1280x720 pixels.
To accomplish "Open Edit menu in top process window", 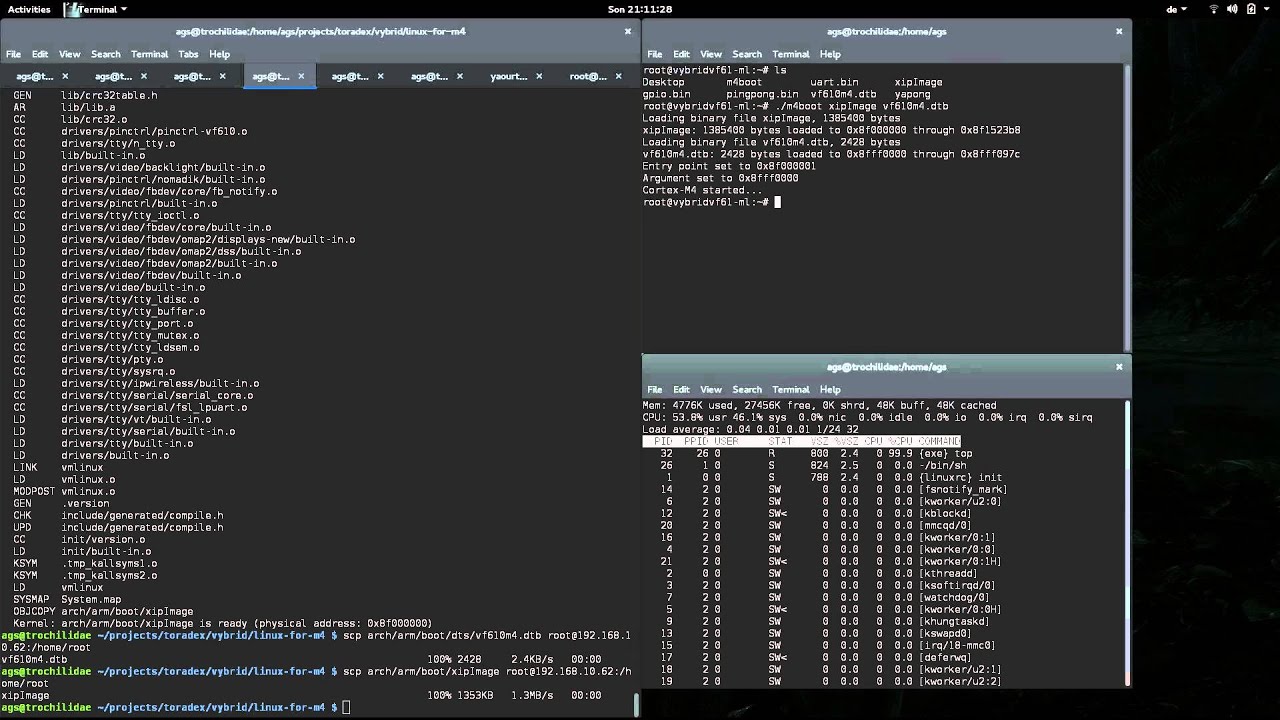I will point(681,389).
